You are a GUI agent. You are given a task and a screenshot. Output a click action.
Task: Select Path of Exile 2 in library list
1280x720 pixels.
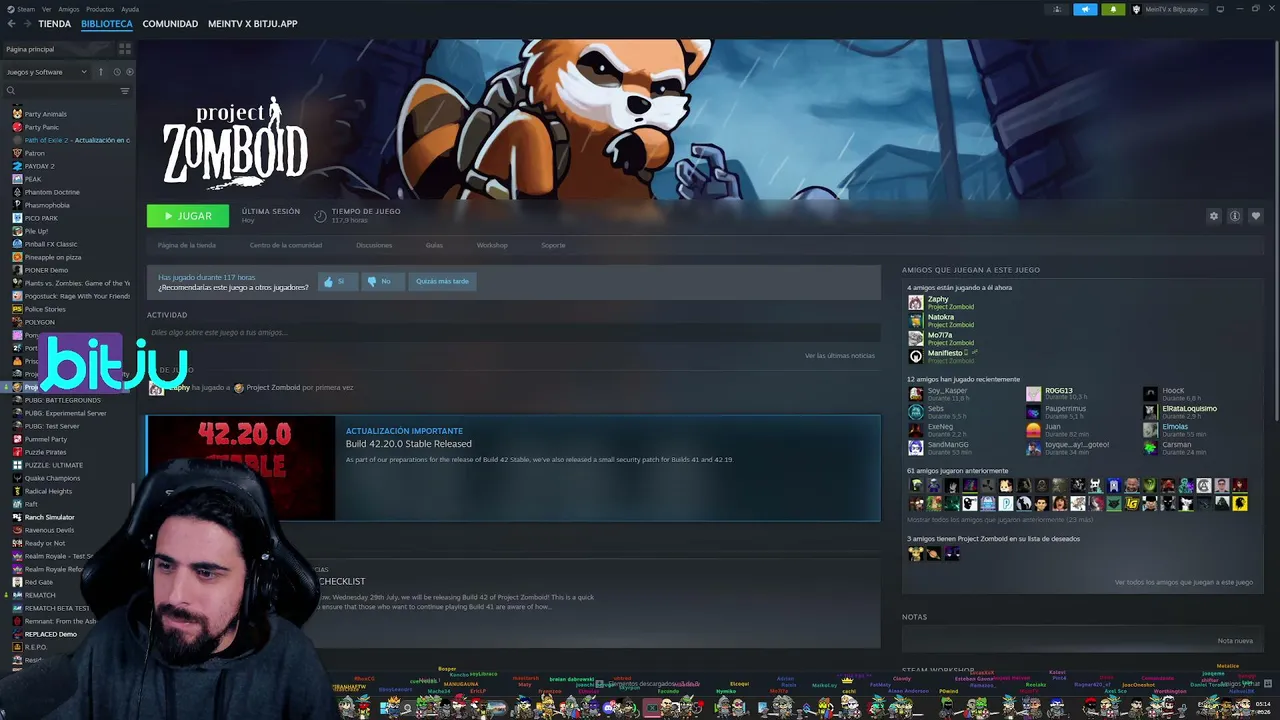(x=77, y=140)
